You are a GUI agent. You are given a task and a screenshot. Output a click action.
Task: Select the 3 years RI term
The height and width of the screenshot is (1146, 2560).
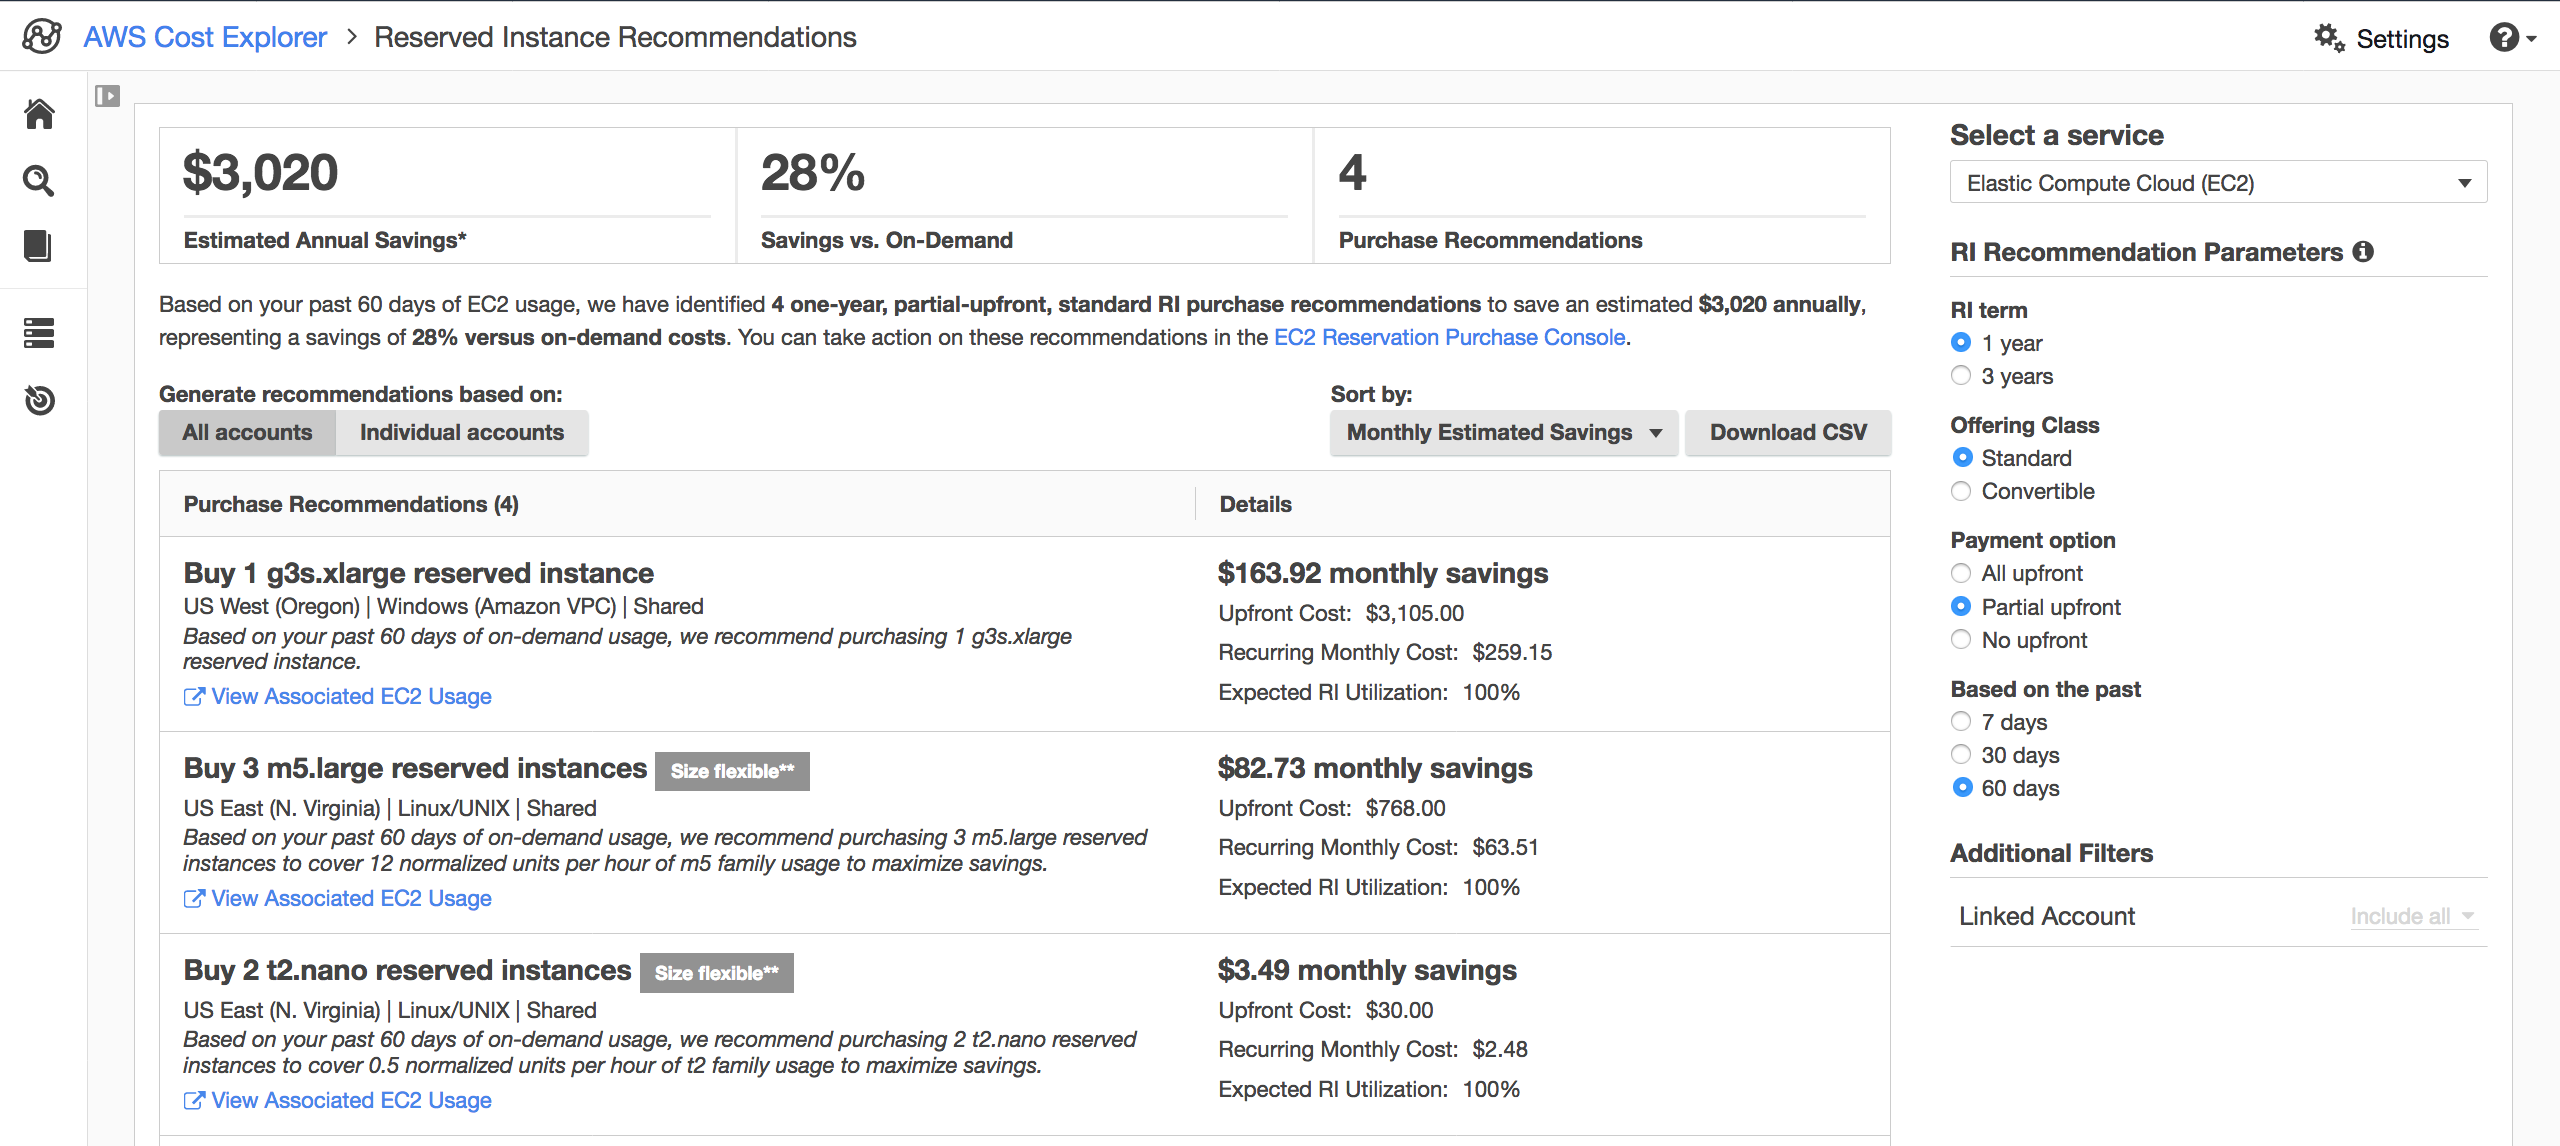(1960, 375)
